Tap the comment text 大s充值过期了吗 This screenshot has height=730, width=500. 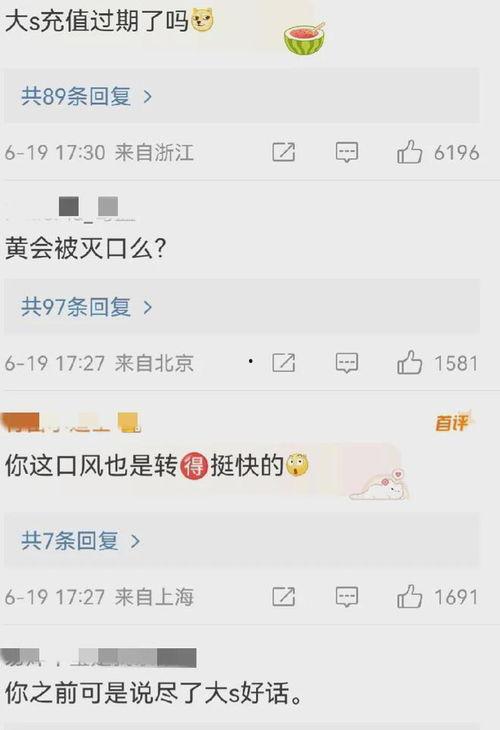click(97, 21)
